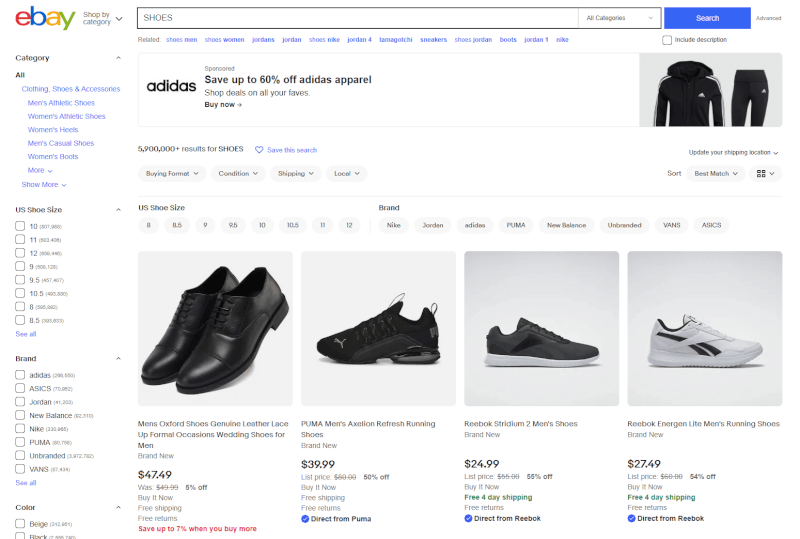Expand the More categories link

point(40,170)
